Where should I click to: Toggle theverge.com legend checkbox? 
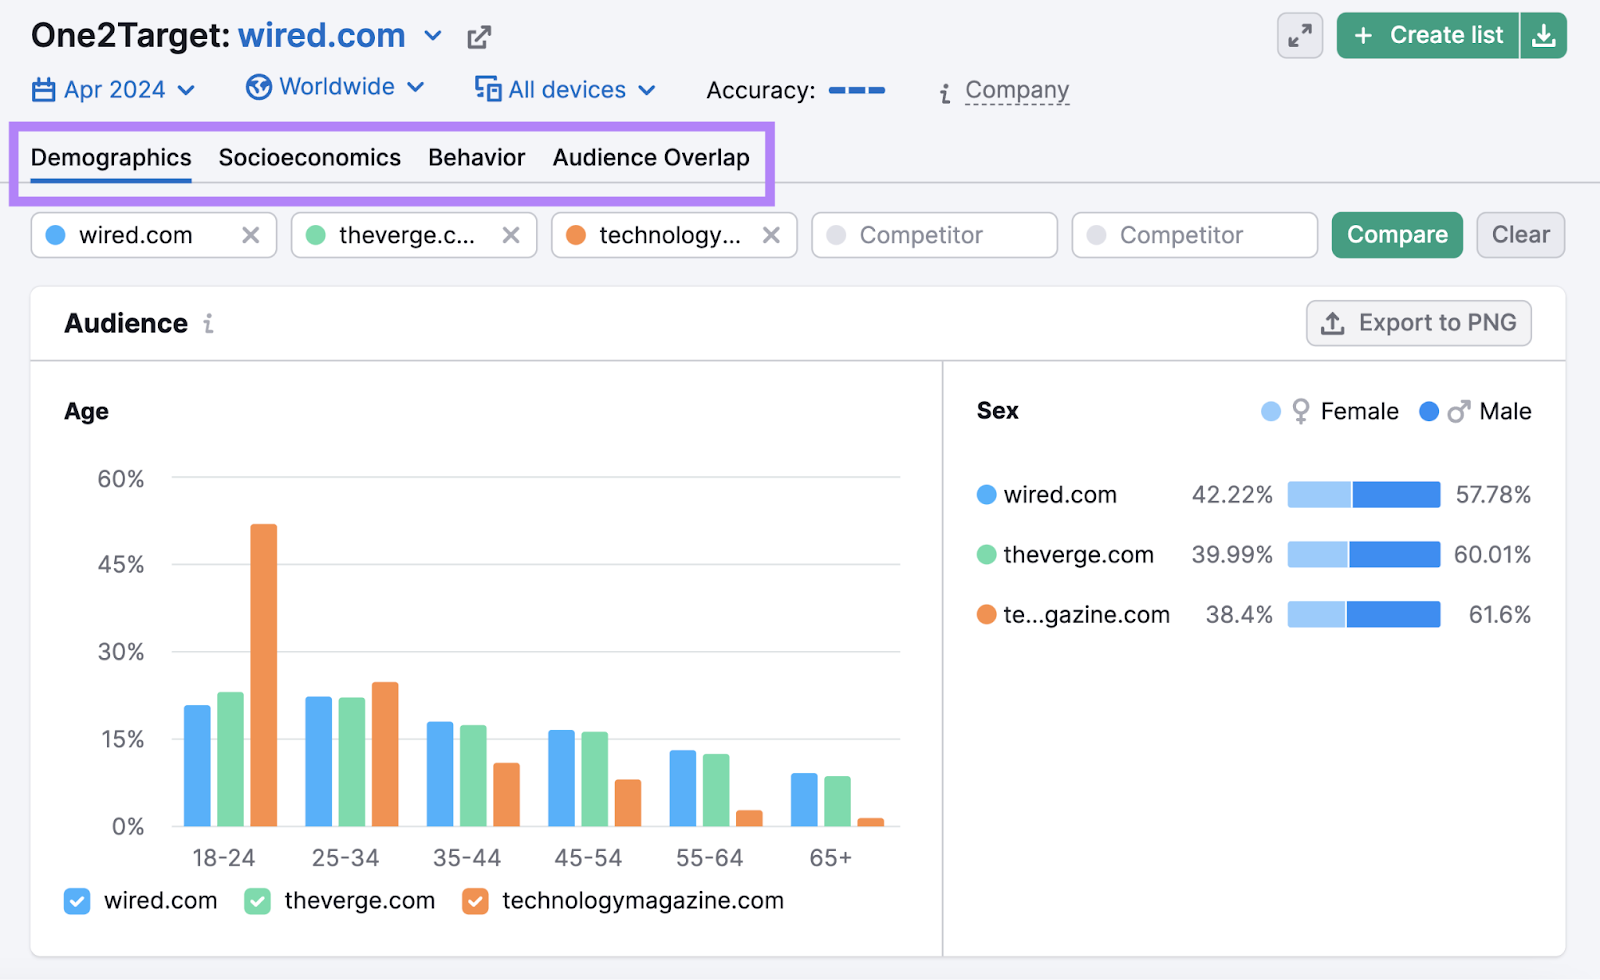(257, 901)
